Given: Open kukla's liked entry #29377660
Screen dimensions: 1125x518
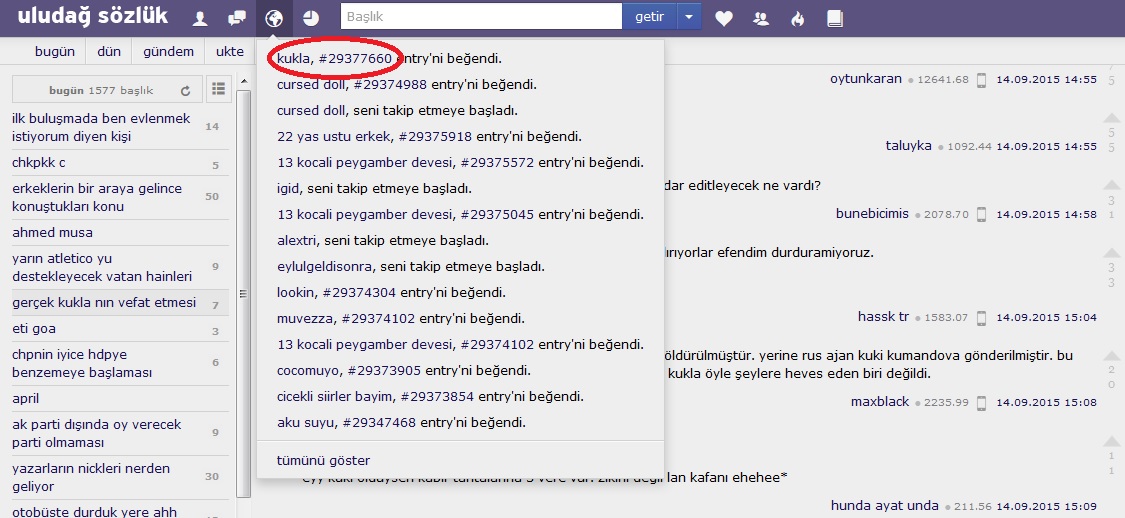Looking at the screenshot, I should click(x=356, y=59).
